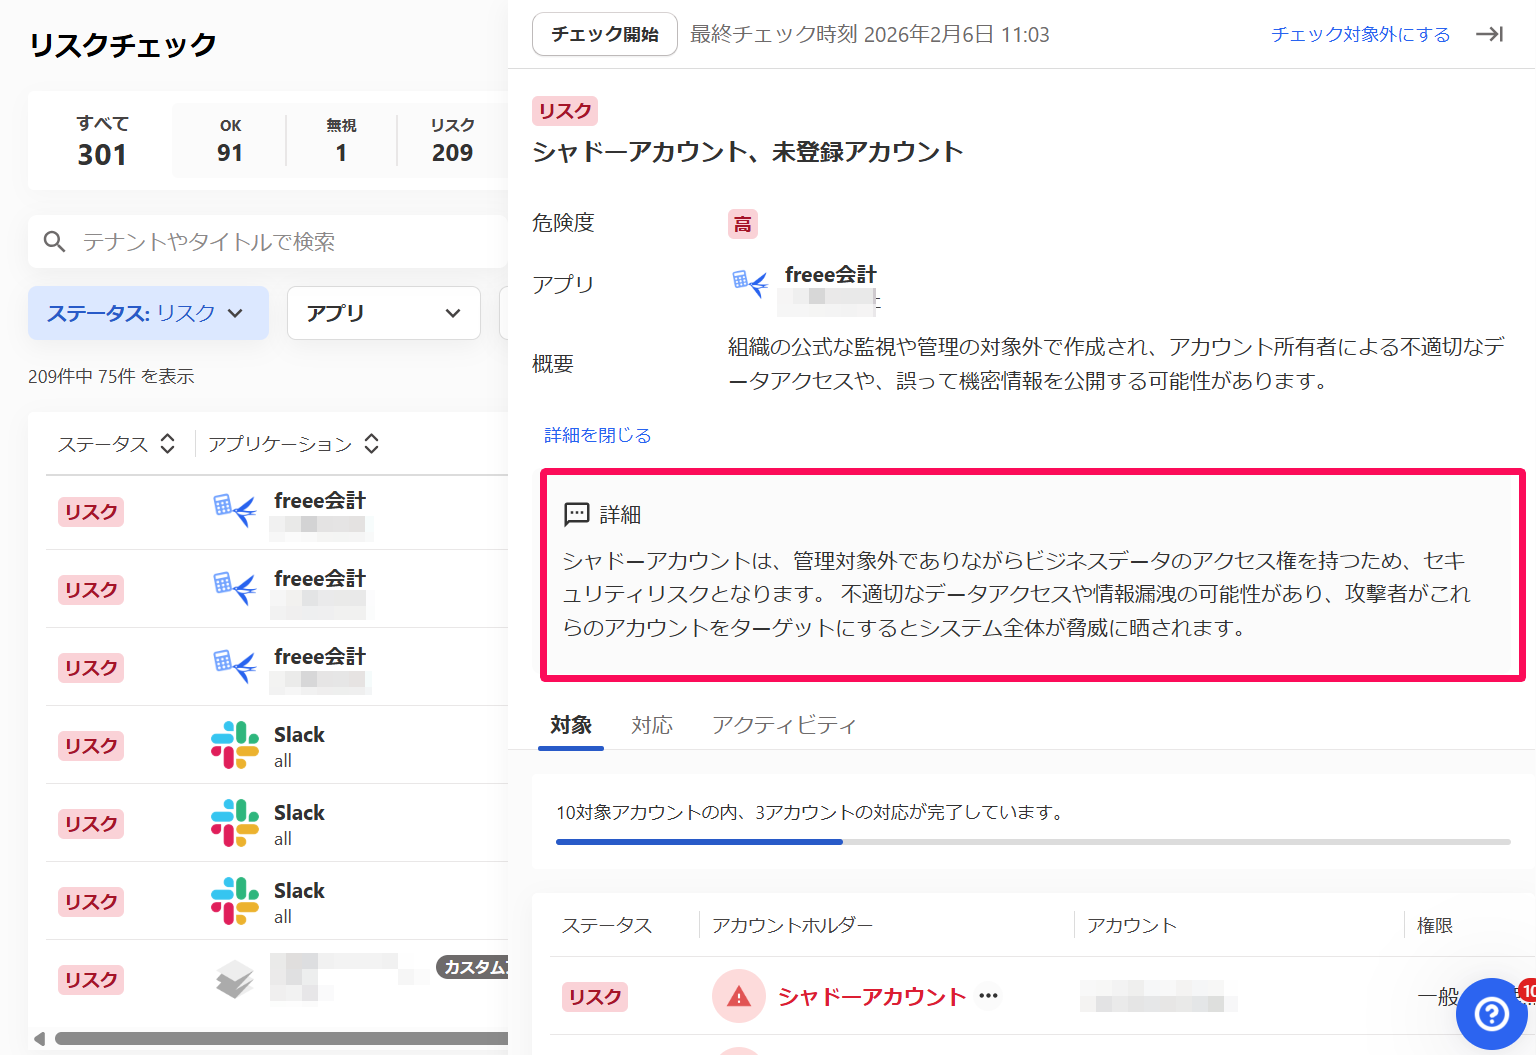
Task: Select the OK 91 filter tab
Action: tap(230, 141)
